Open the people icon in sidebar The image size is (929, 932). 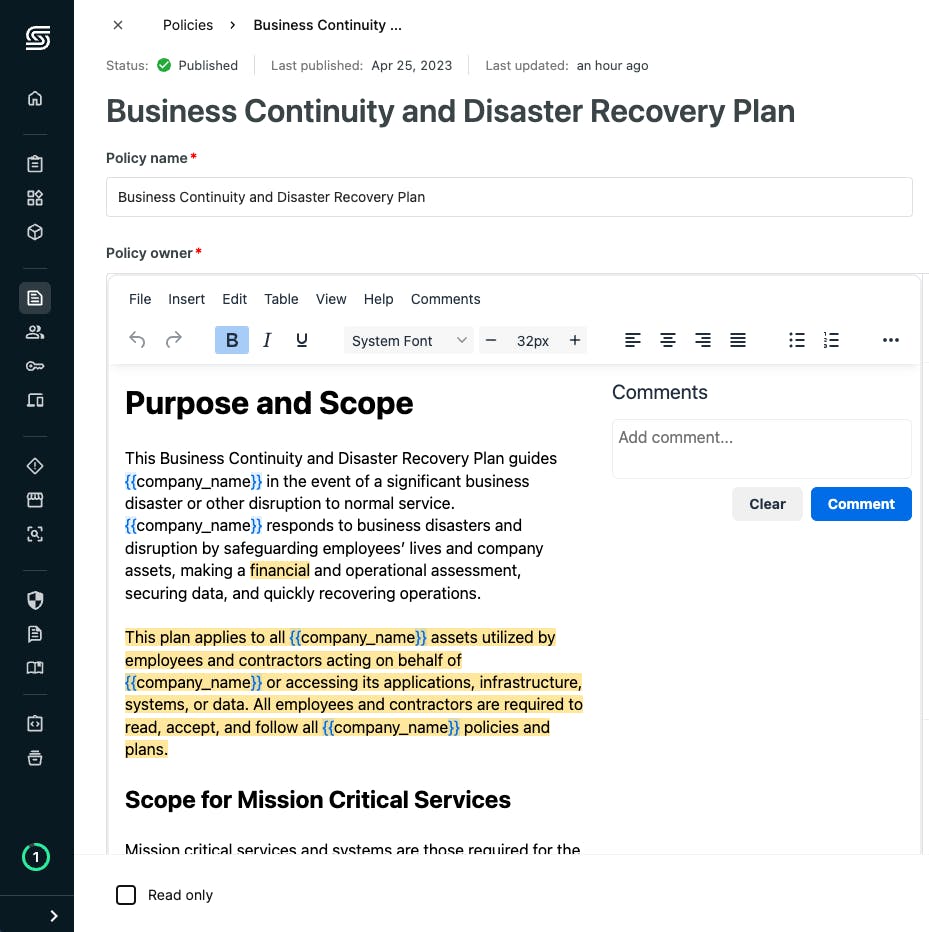coord(35,332)
